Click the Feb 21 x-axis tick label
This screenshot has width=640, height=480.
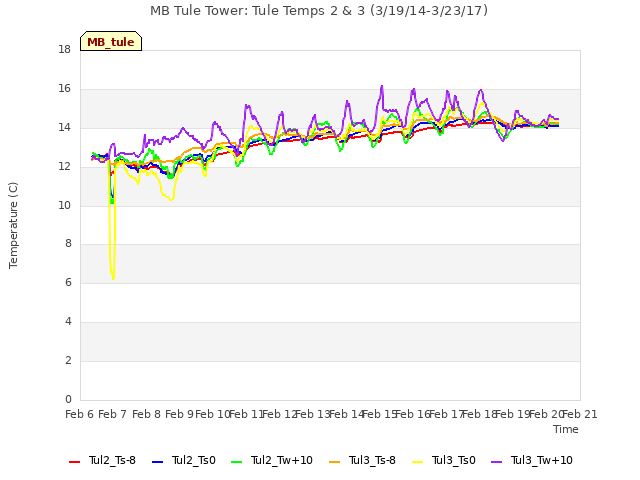click(580, 414)
